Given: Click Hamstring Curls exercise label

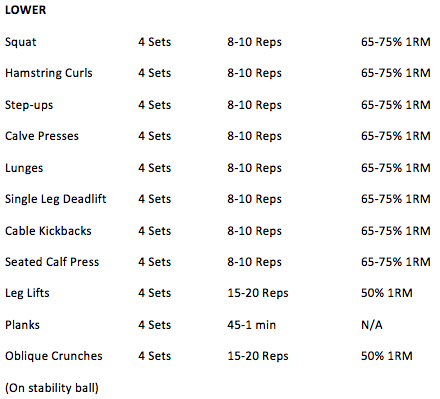Looking at the screenshot, I should click(49, 73).
